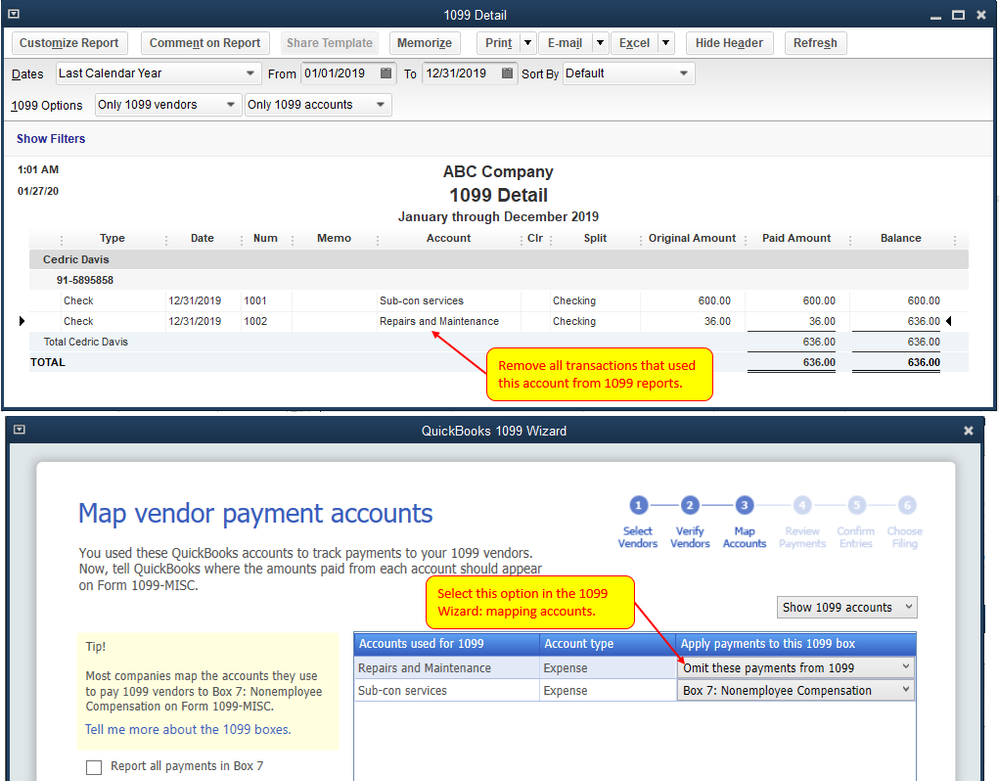
Task: Click step 5 Confirm Entries circle
Action: [x=856, y=506]
